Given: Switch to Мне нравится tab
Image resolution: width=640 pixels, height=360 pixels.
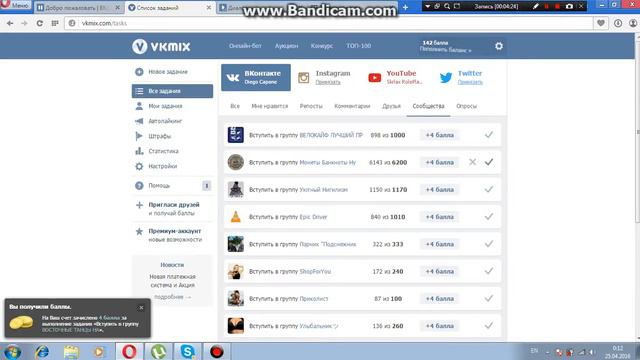Looking at the screenshot, I should [269, 106].
